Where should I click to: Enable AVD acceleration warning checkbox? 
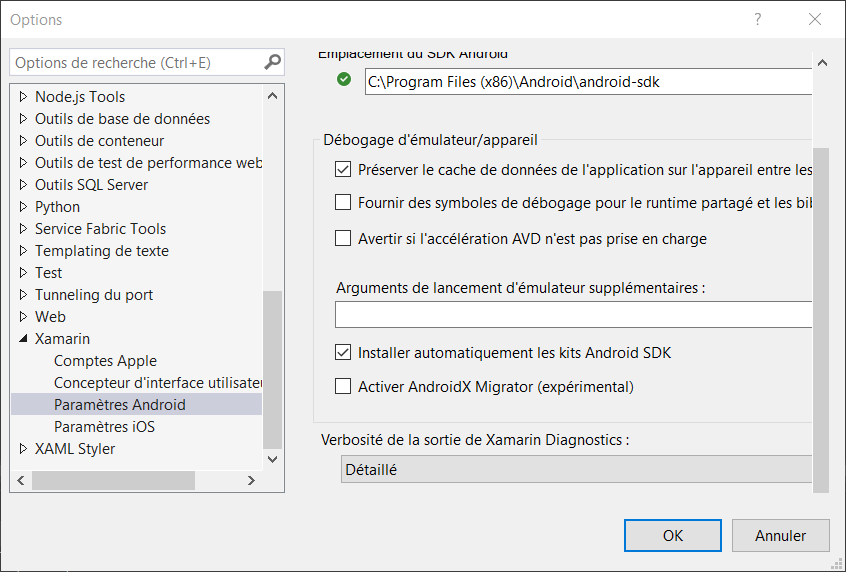[343, 239]
